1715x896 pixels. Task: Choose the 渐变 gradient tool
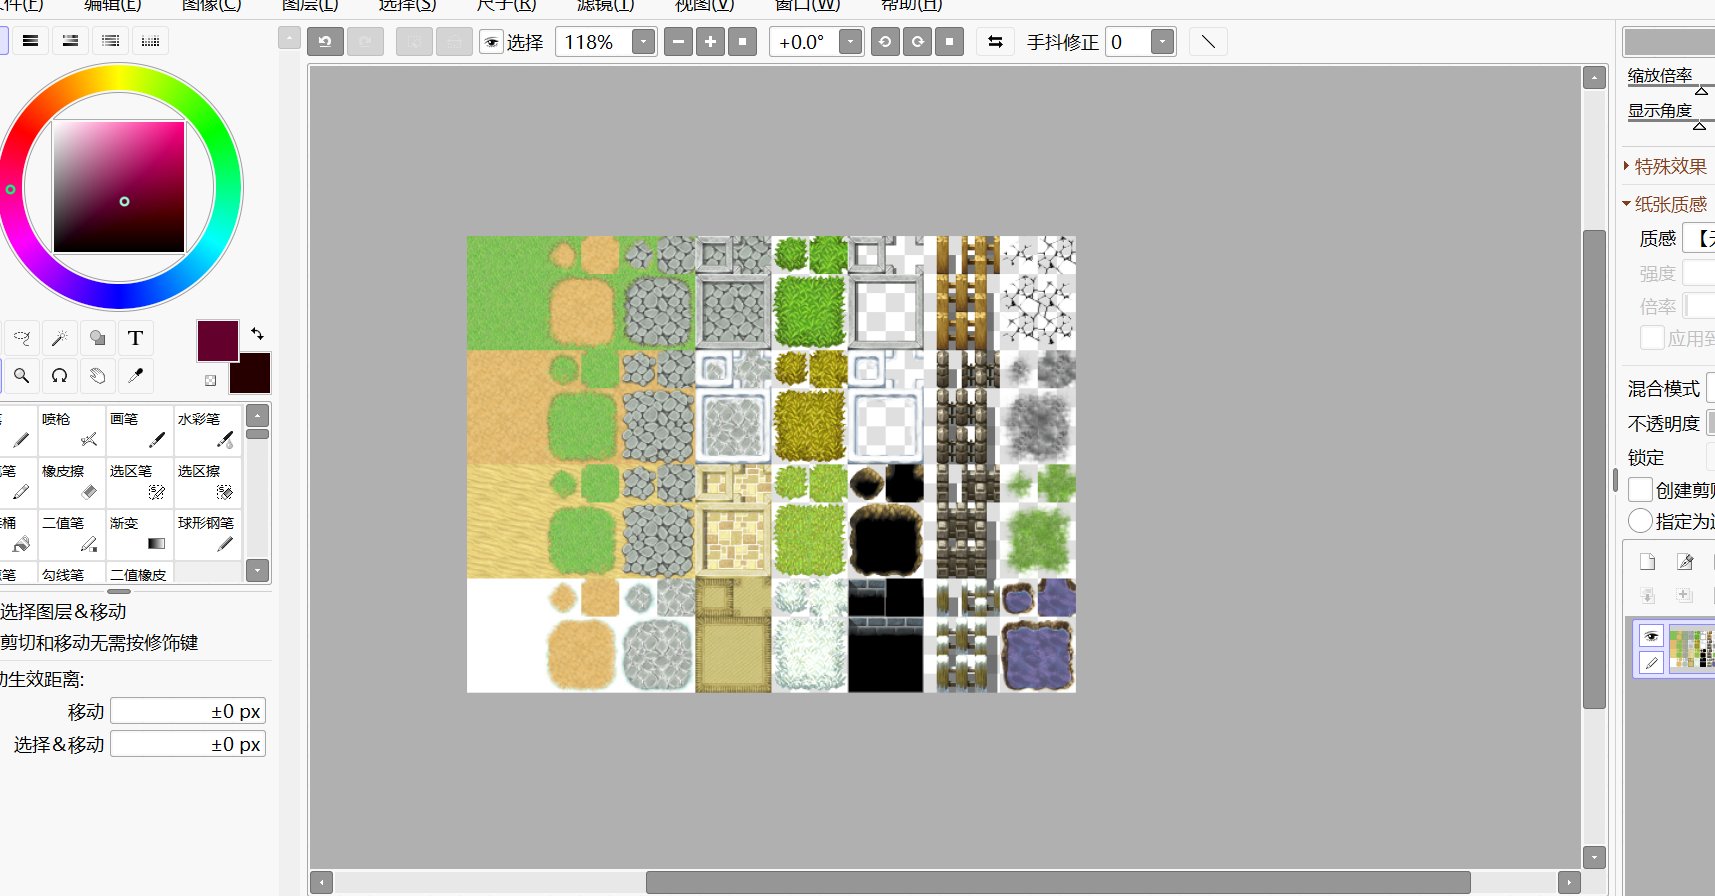pyautogui.click(x=139, y=534)
